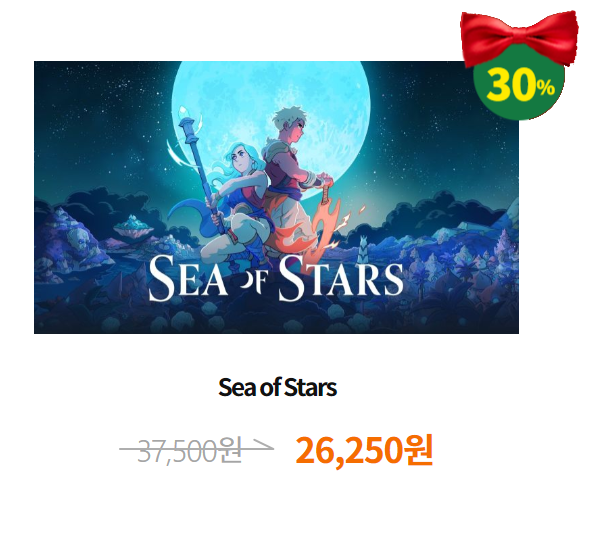Click the floating island in the artwork
Screen dimensions: 600x543
click(x=134, y=227)
